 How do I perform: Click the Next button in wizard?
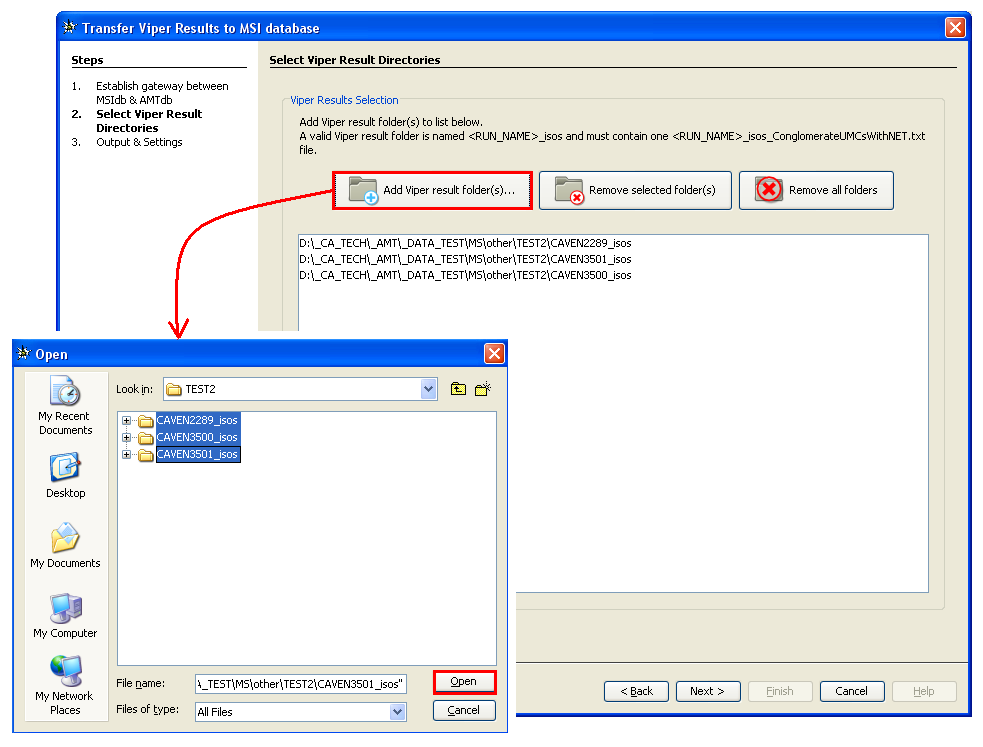click(x=708, y=691)
